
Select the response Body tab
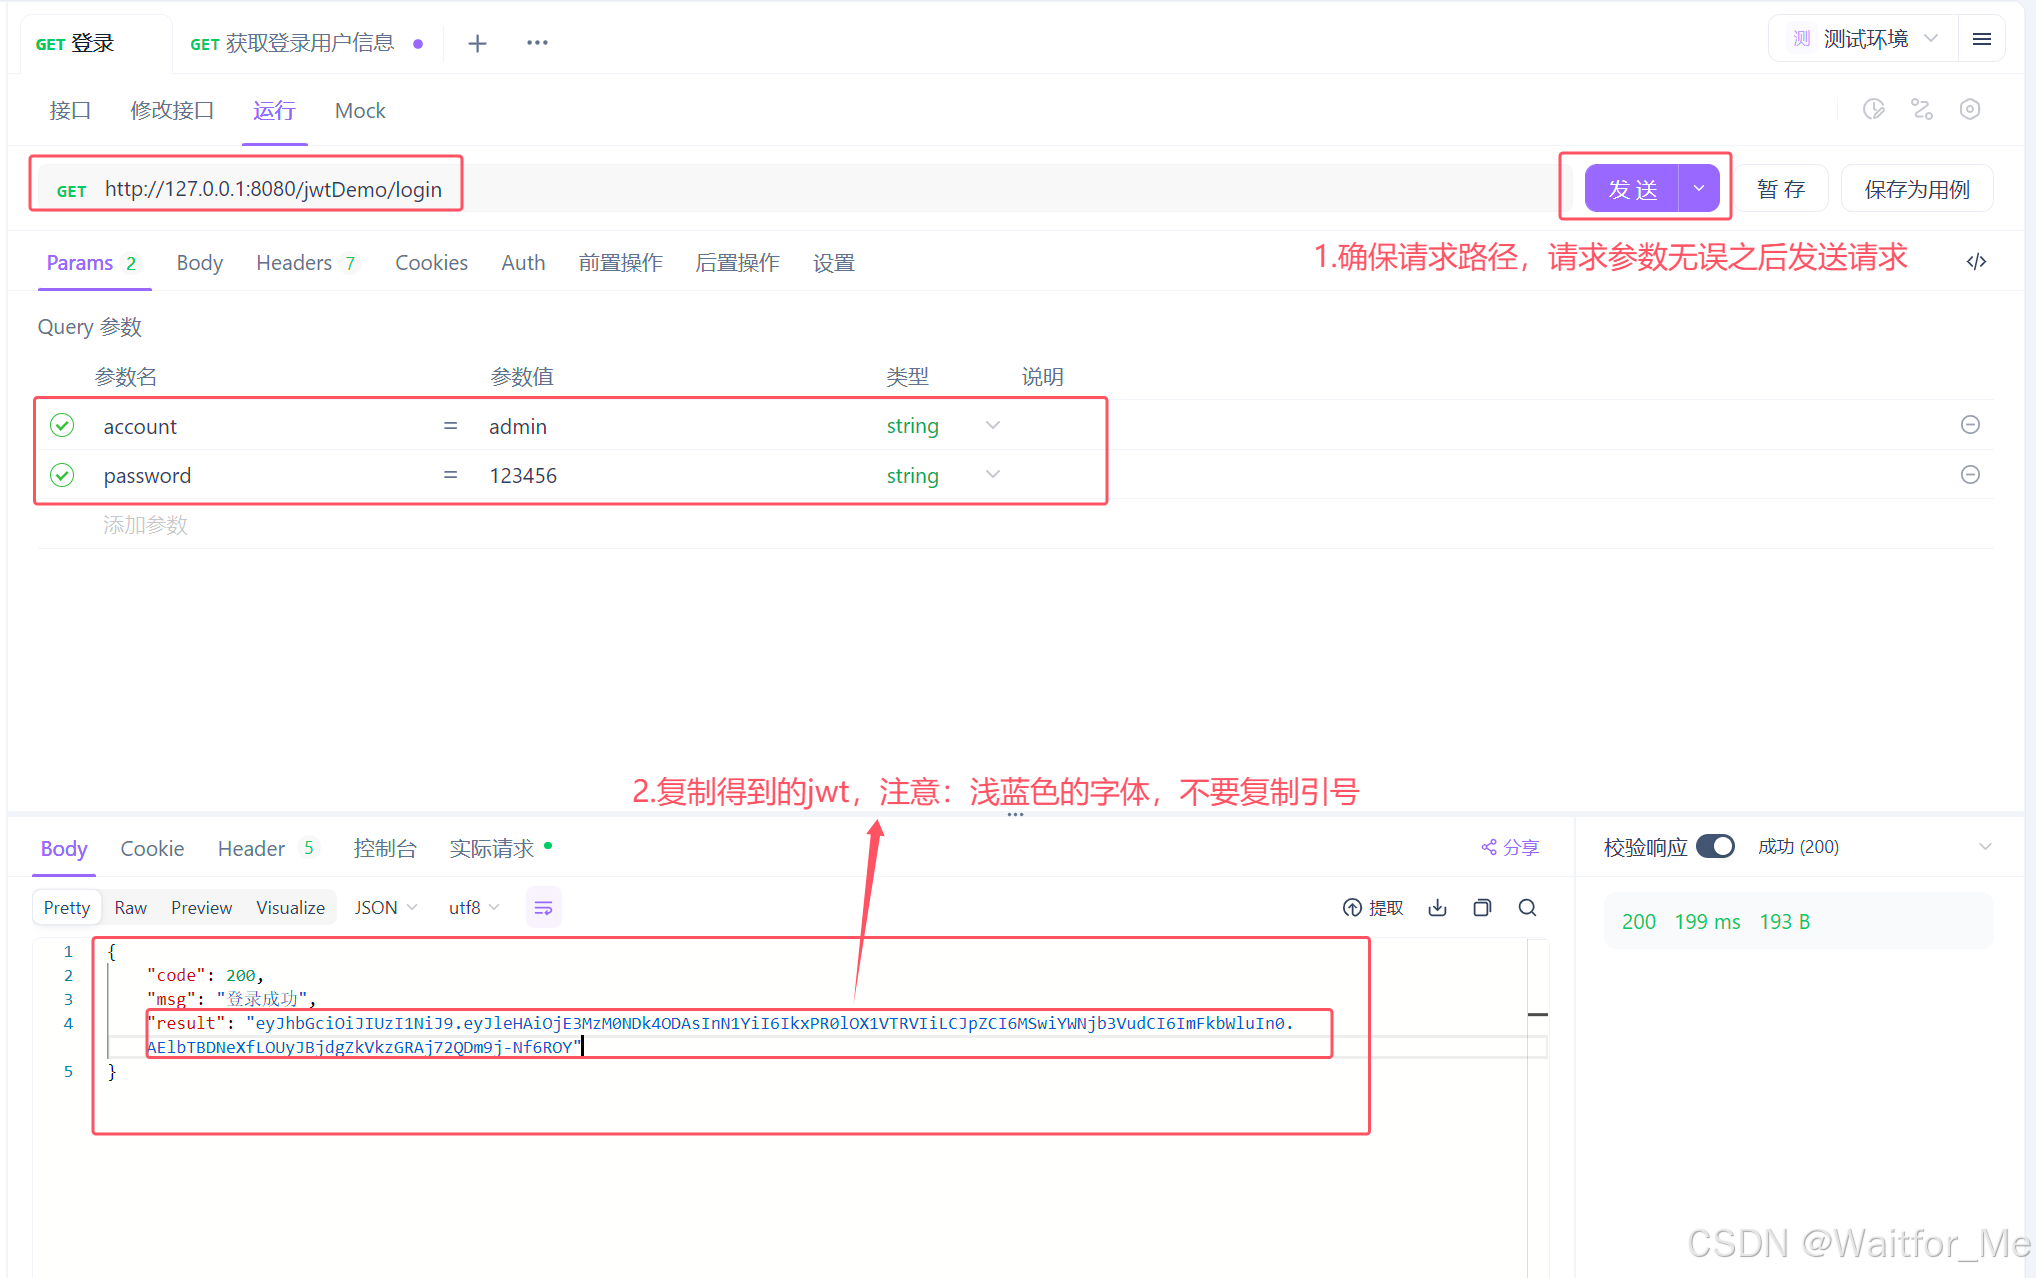point(64,849)
